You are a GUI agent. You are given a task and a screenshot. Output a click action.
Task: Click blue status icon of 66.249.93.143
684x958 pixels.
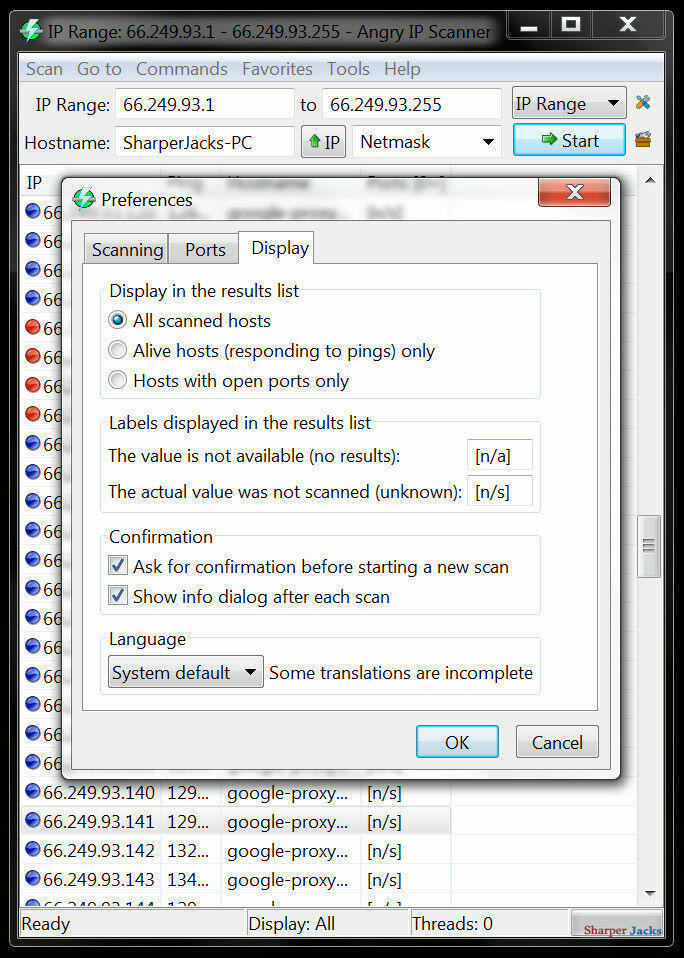click(32, 879)
